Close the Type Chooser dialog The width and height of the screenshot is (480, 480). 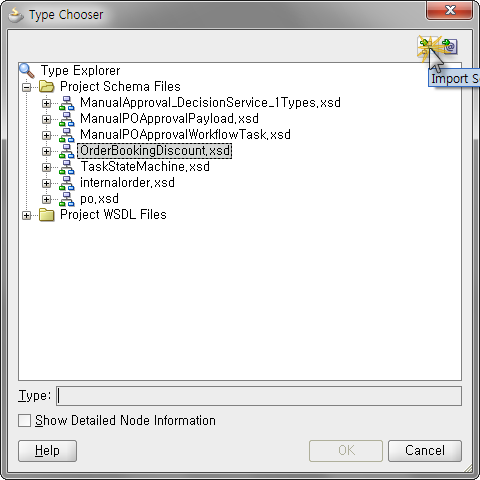pyautogui.click(x=450, y=10)
